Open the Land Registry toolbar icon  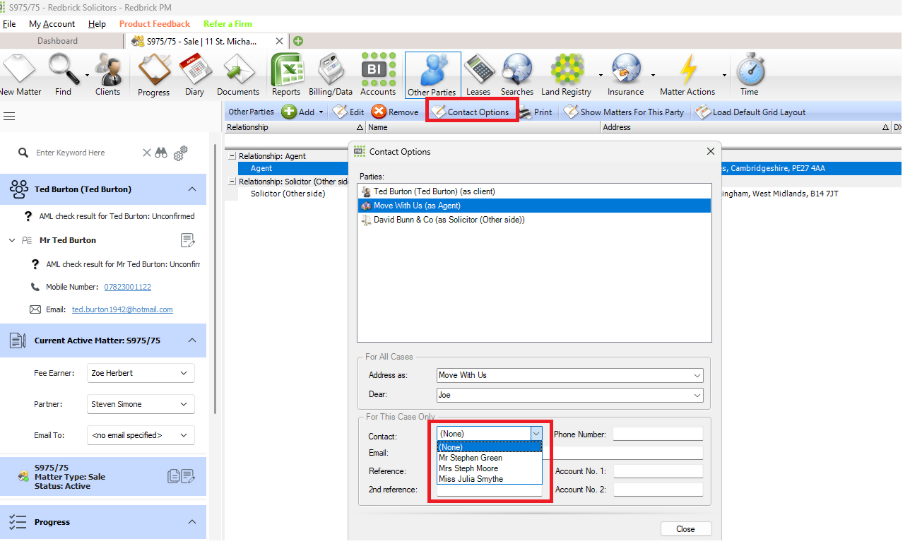point(566,72)
